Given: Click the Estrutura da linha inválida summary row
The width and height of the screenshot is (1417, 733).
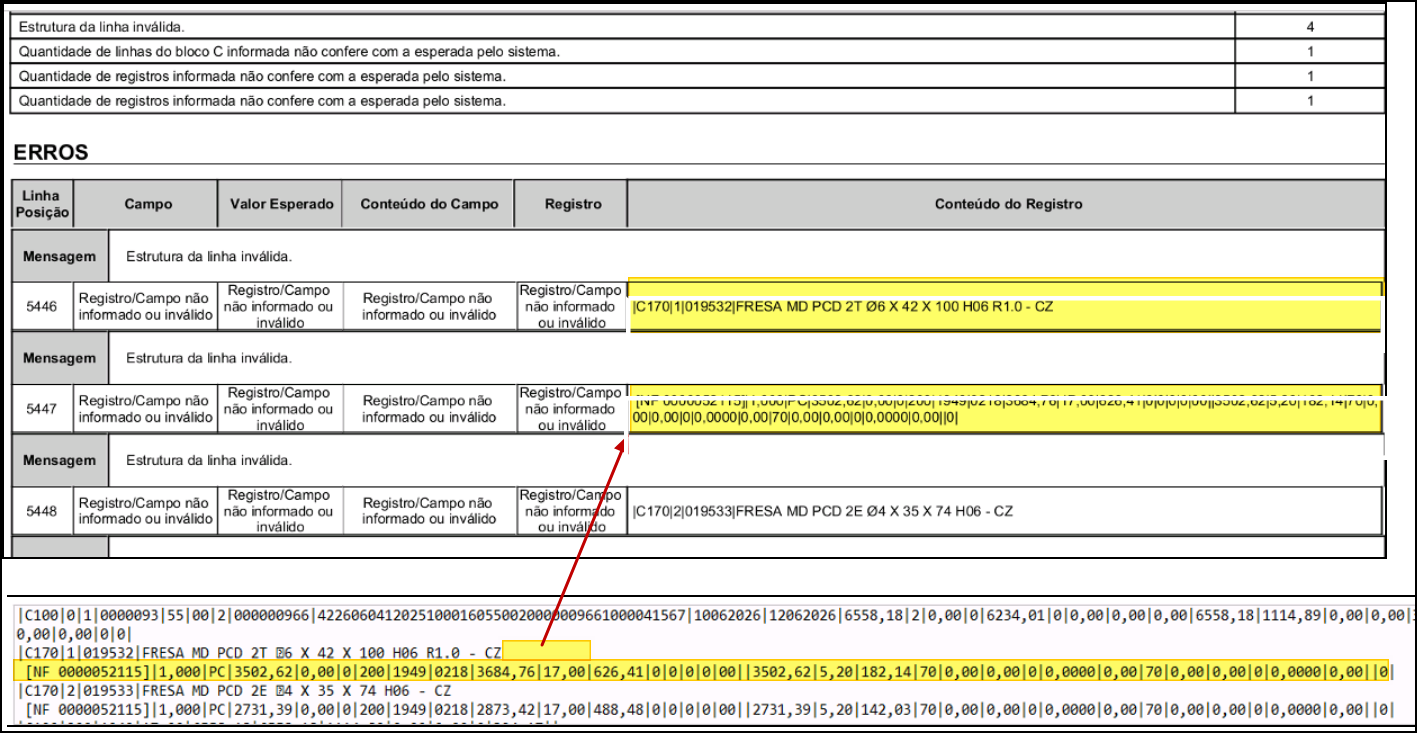Looking at the screenshot, I should coord(623,27).
